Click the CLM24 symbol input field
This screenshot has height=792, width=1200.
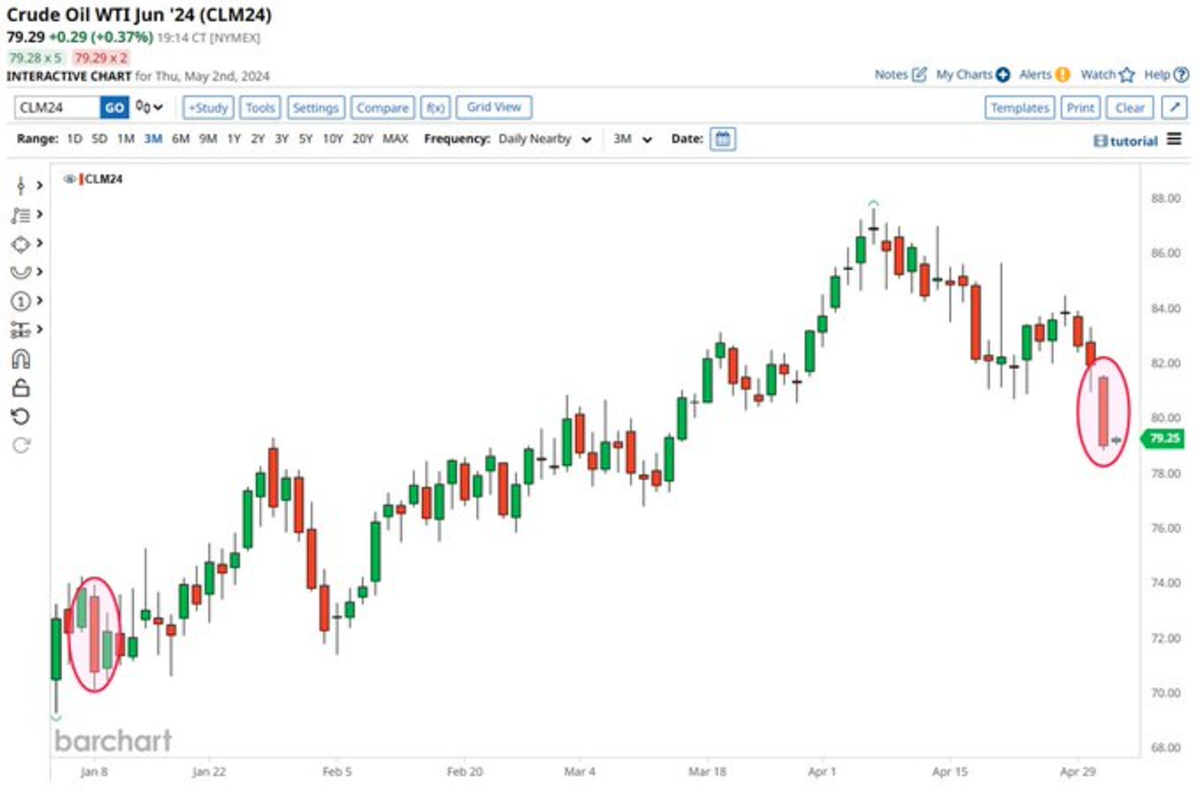[57, 108]
